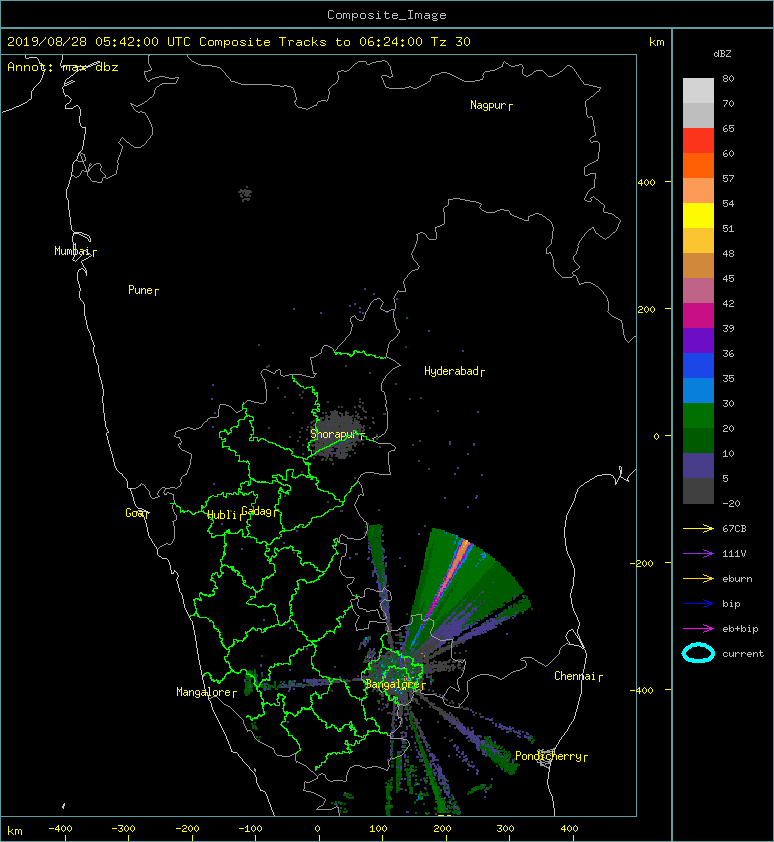Image resolution: width=774 pixels, height=842 pixels.
Task: Click the 300 tick on the horizontal km axis
Action: (x=505, y=829)
